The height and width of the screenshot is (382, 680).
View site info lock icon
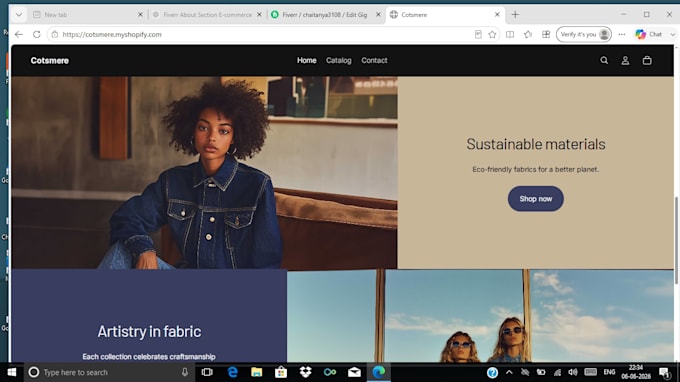click(55, 34)
